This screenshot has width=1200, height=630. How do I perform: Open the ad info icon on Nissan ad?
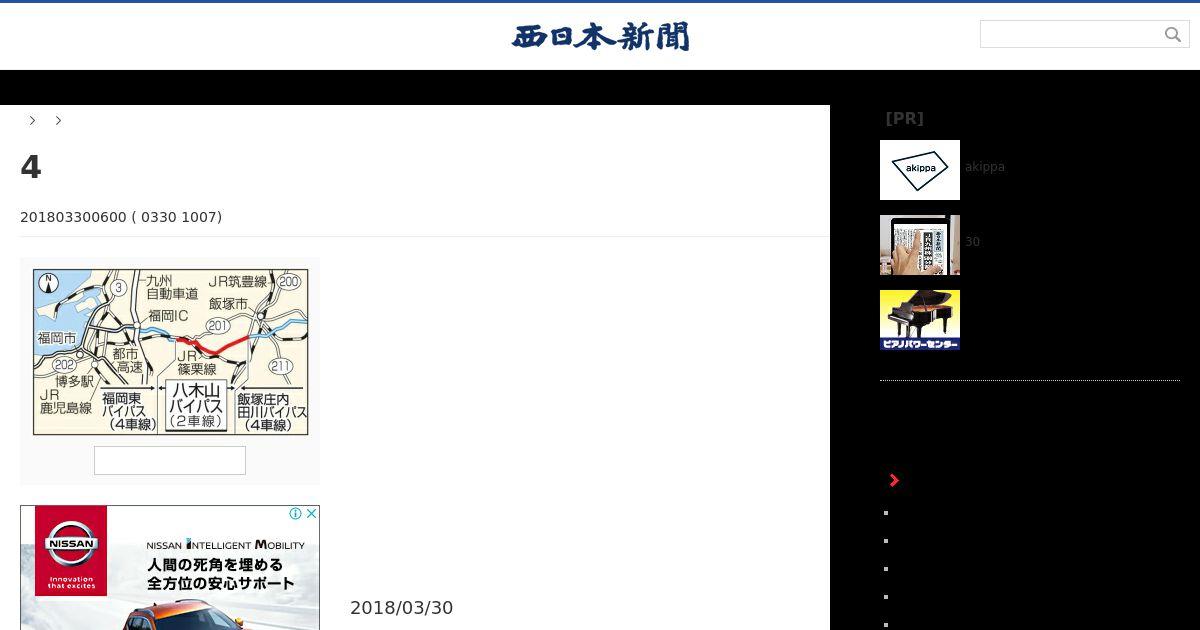295,513
